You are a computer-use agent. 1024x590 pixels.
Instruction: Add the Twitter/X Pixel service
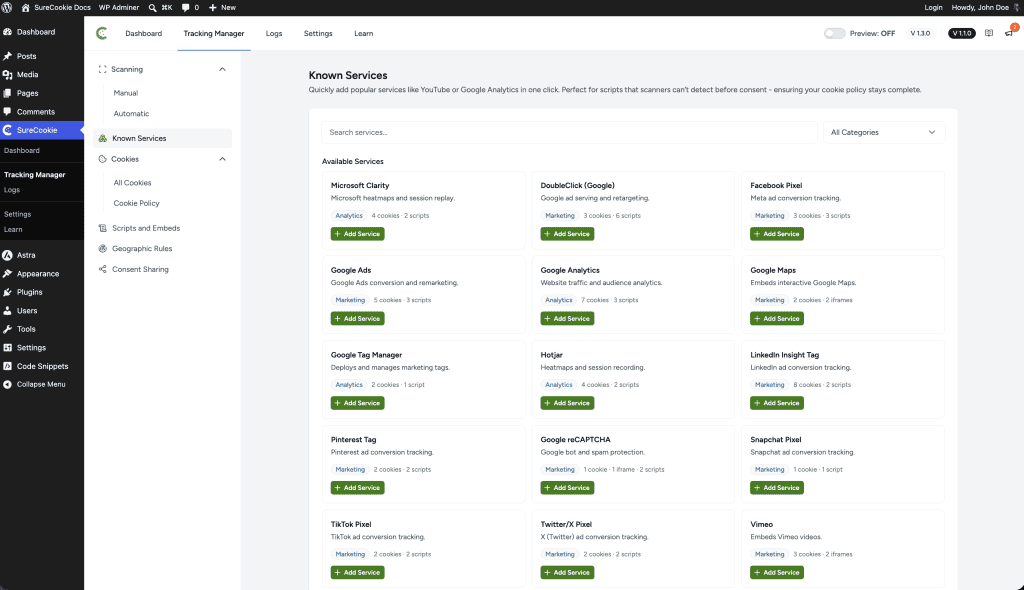click(x=568, y=572)
